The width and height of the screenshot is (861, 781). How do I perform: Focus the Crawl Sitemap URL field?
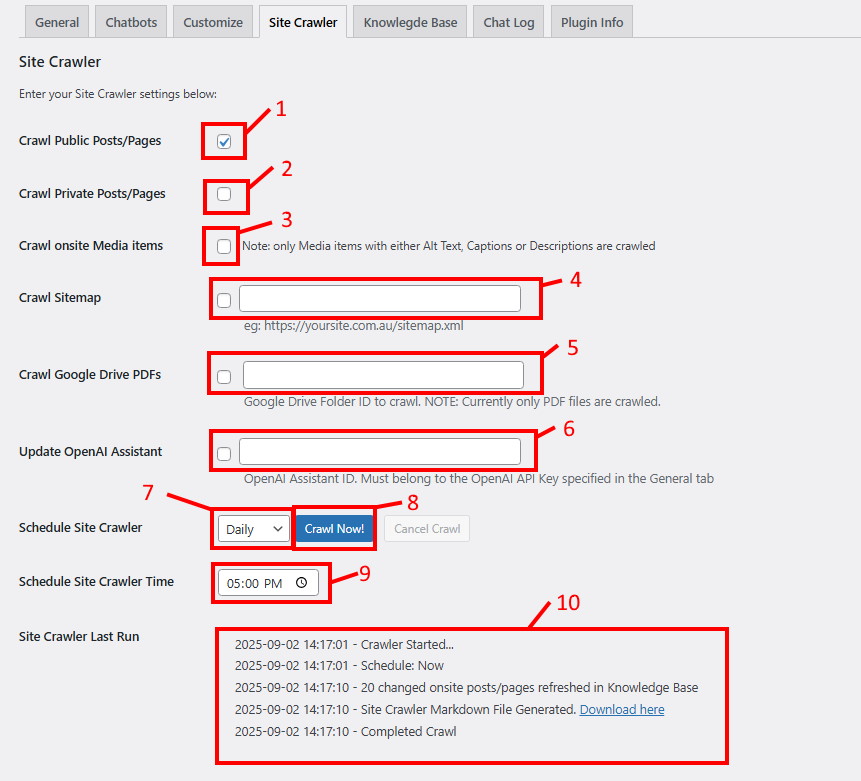coord(380,299)
